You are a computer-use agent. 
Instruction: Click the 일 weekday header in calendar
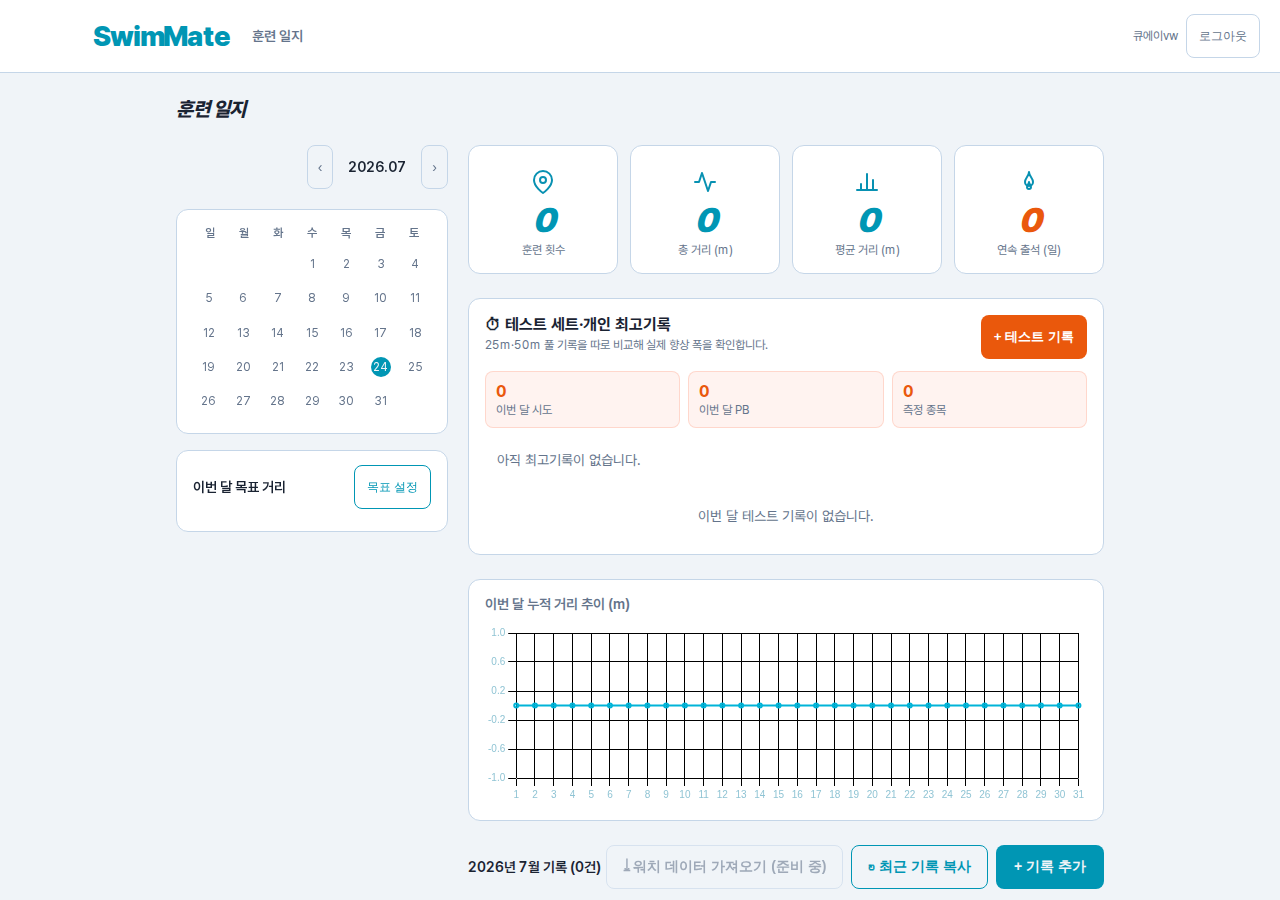[x=210, y=233]
